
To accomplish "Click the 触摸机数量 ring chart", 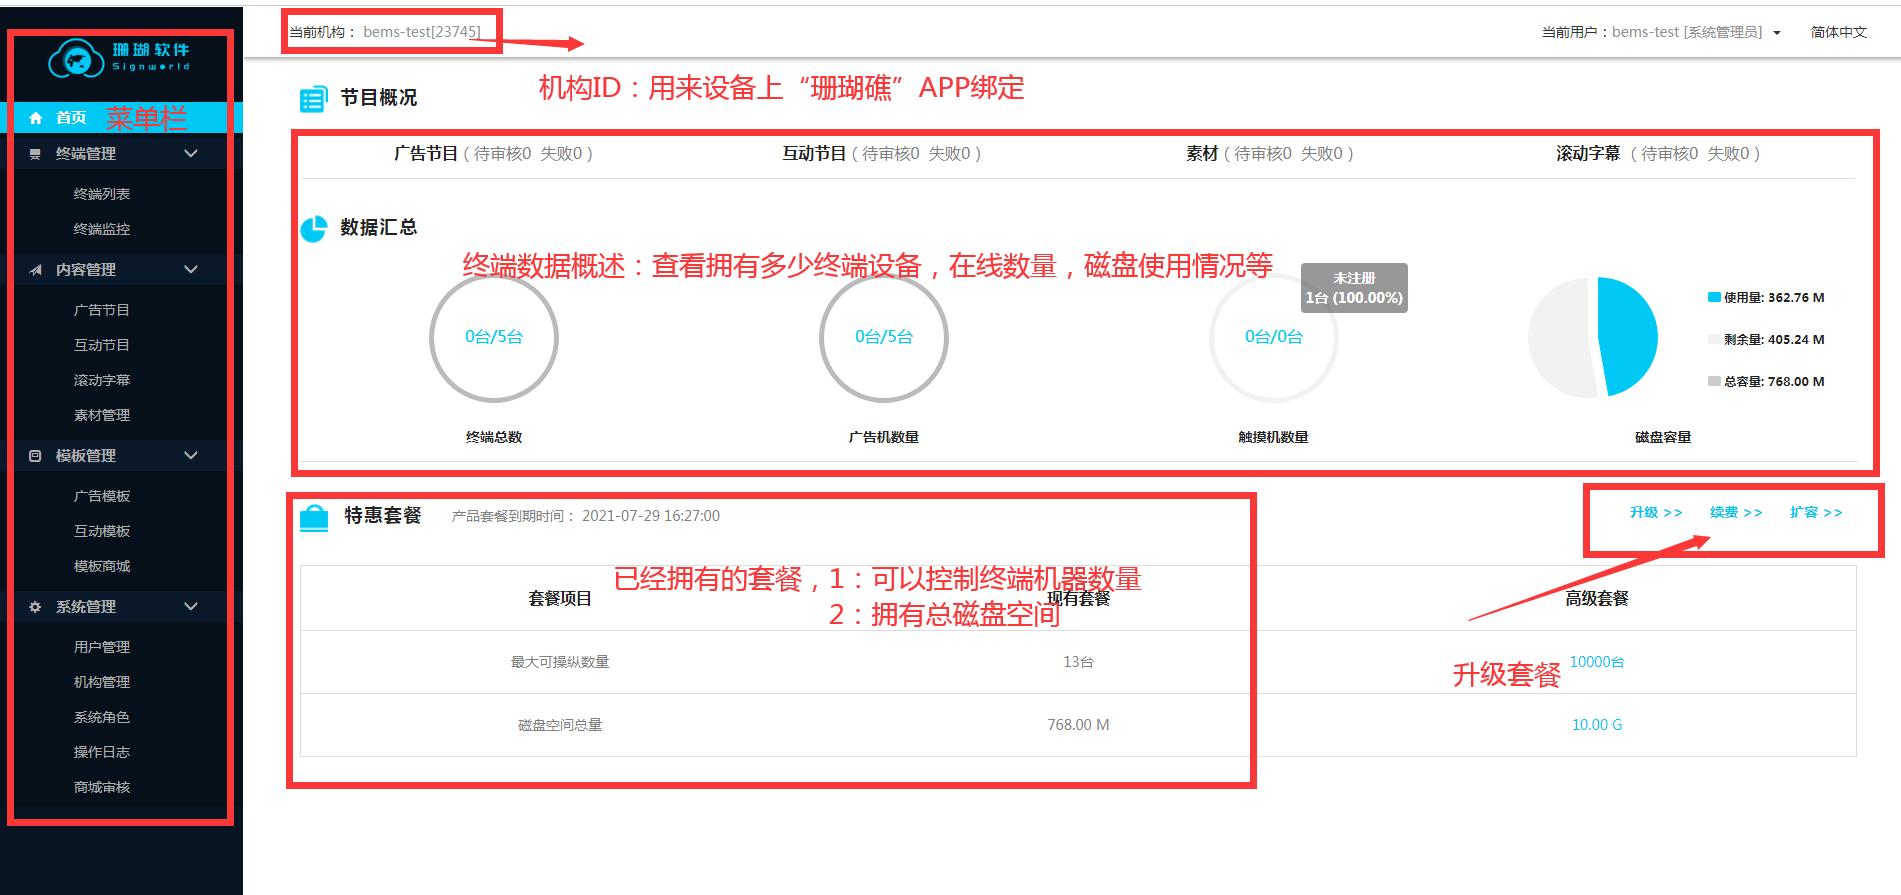I will pos(1274,338).
